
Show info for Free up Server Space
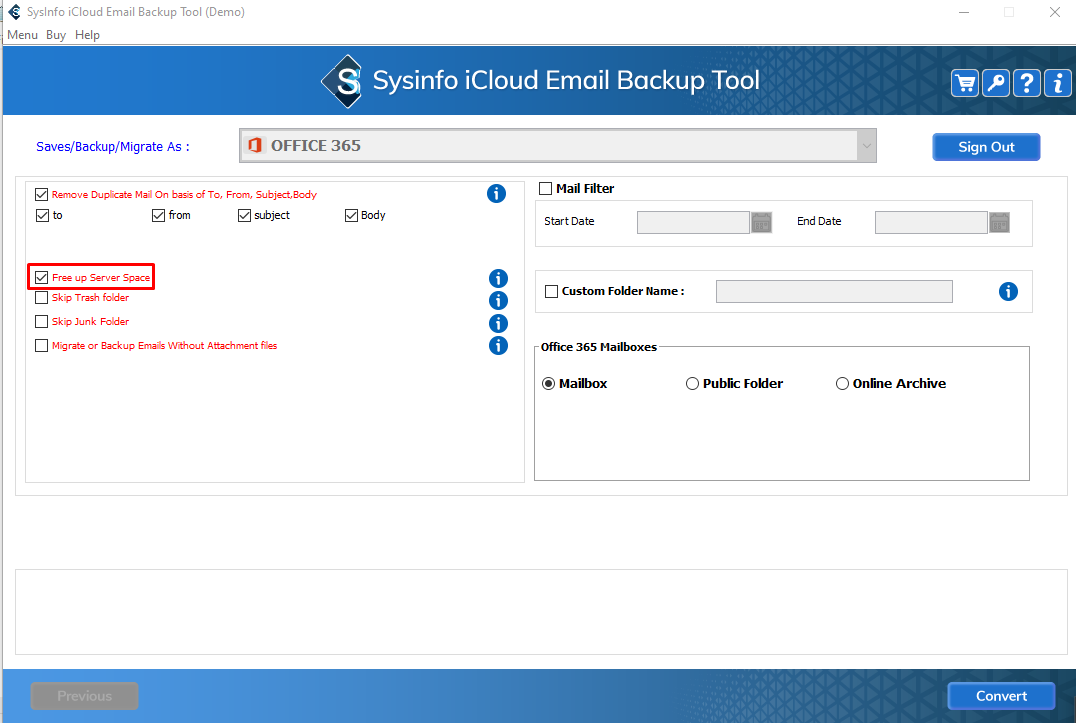point(498,279)
